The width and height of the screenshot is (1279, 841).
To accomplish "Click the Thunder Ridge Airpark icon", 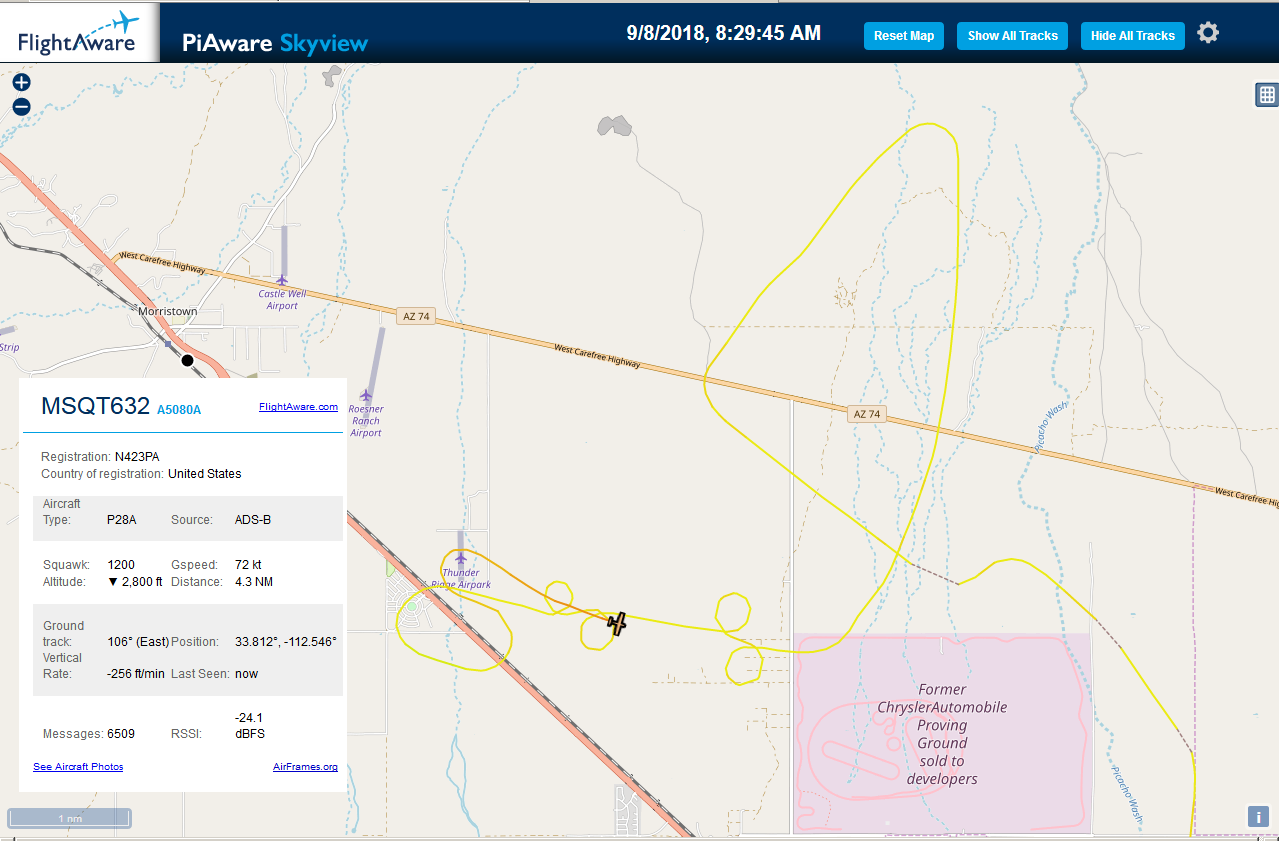I will click(461, 559).
